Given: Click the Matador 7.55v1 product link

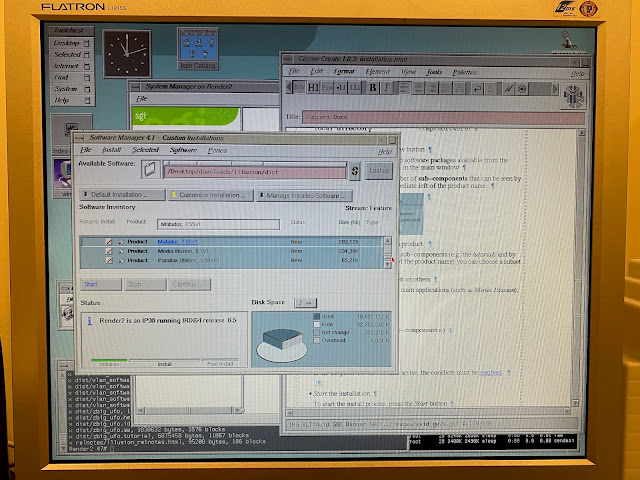Looking at the screenshot, I should [177, 242].
